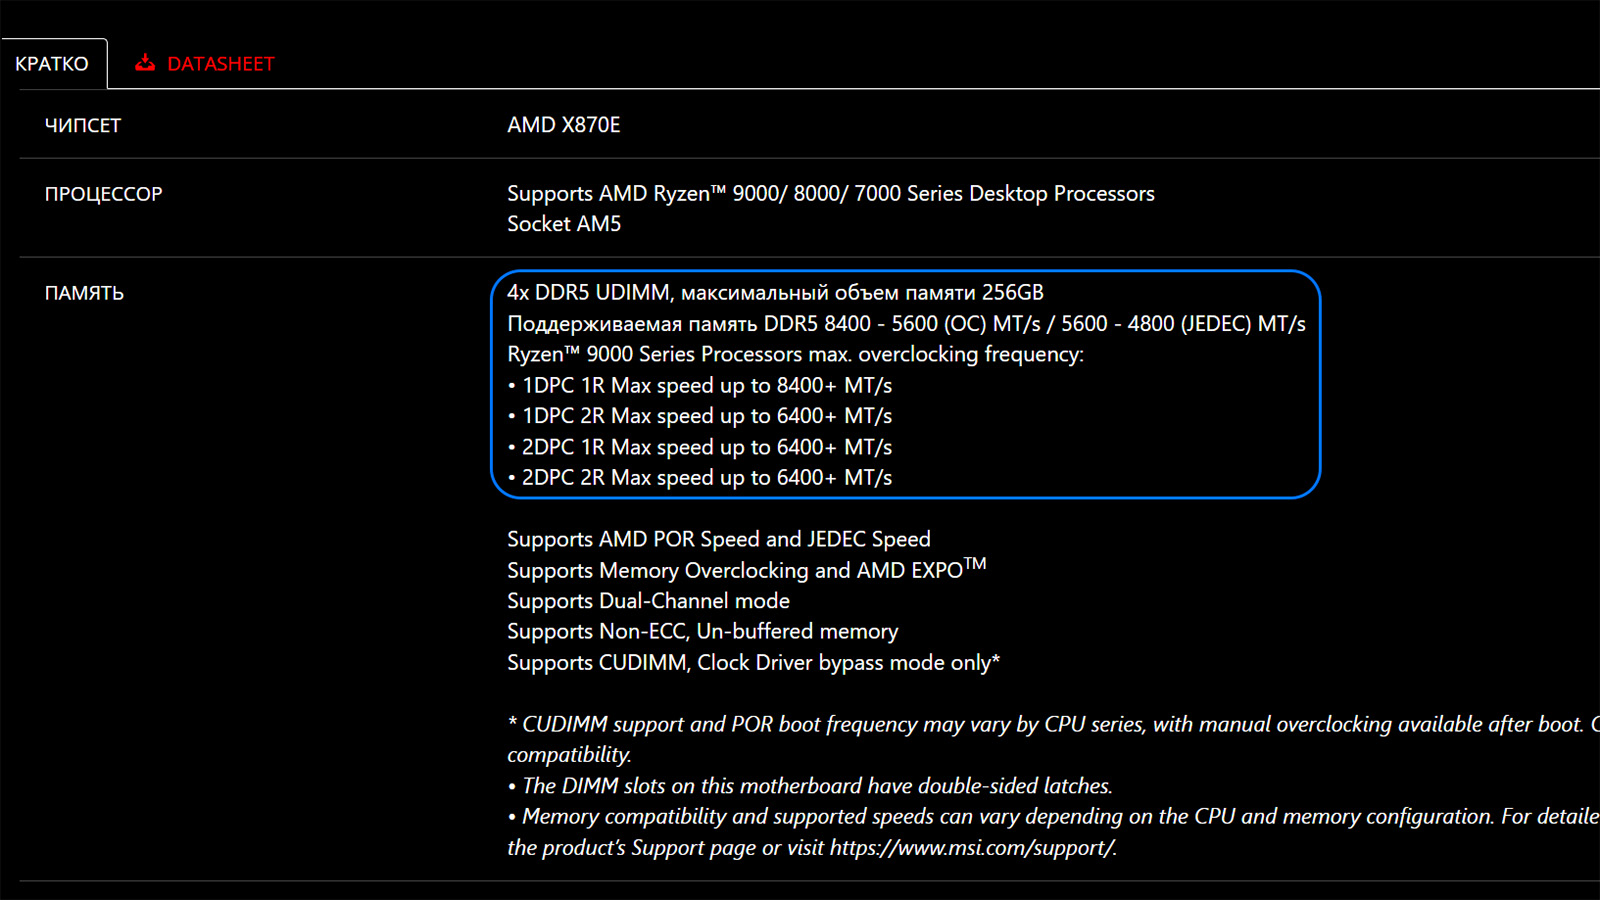Viewport: 1600px width, 900px height.
Task: Click the 4x DDR5 UDIMM 256GB line
Action: [775, 293]
